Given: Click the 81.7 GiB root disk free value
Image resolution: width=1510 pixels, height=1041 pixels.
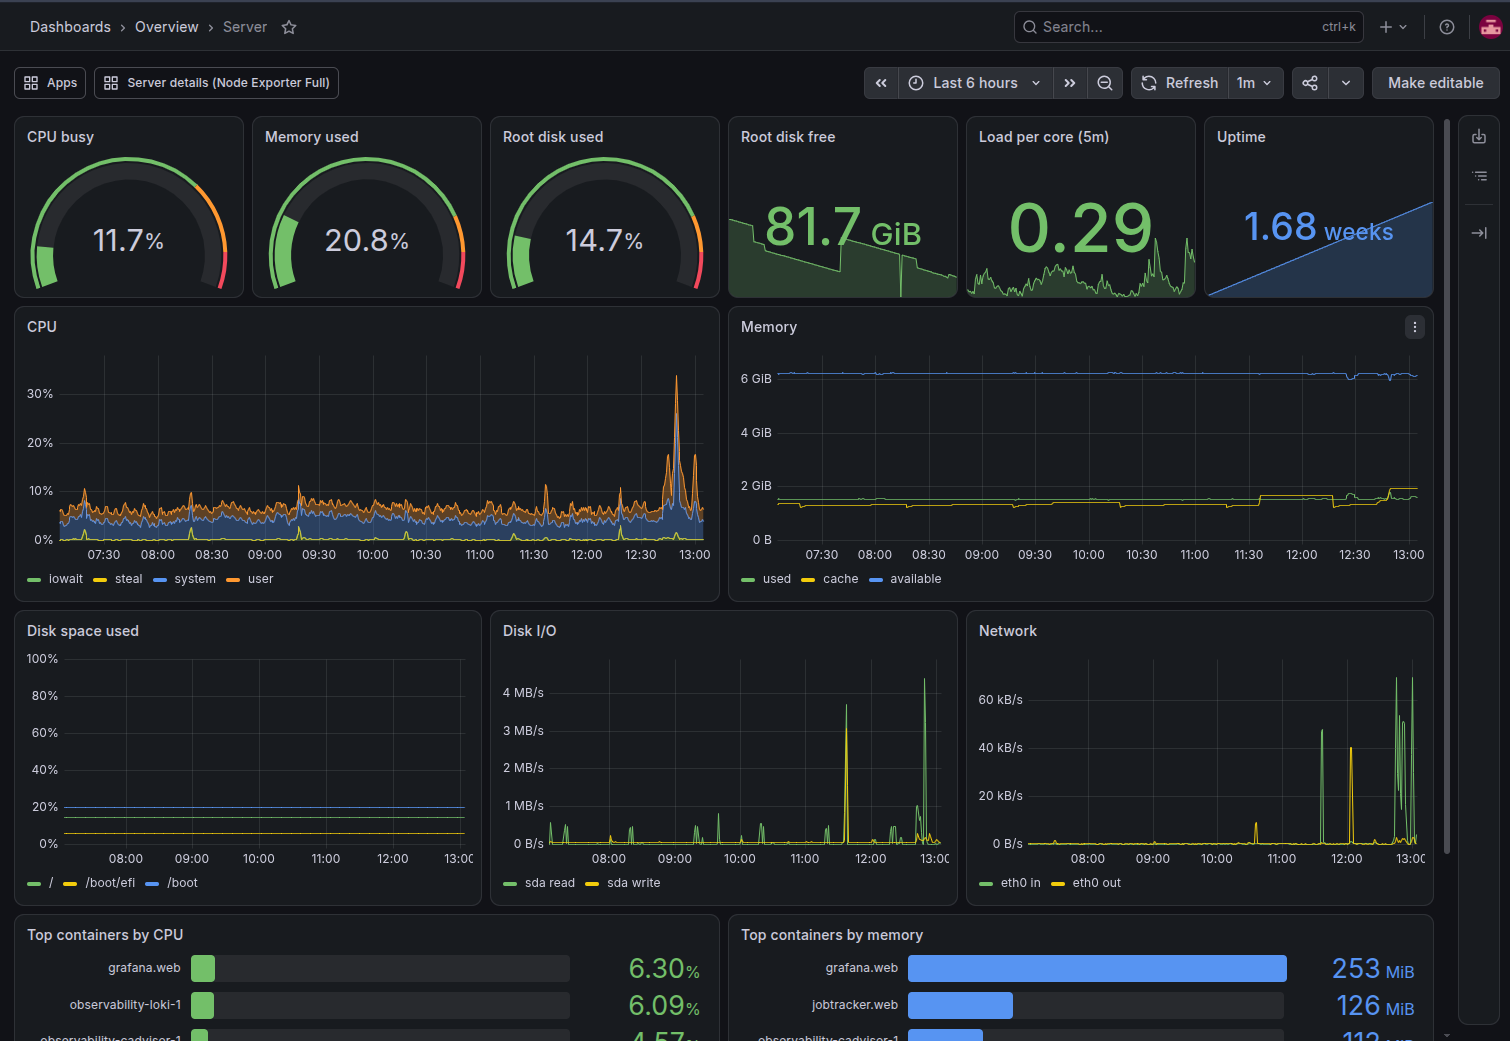Looking at the screenshot, I should tap(843, 228).
